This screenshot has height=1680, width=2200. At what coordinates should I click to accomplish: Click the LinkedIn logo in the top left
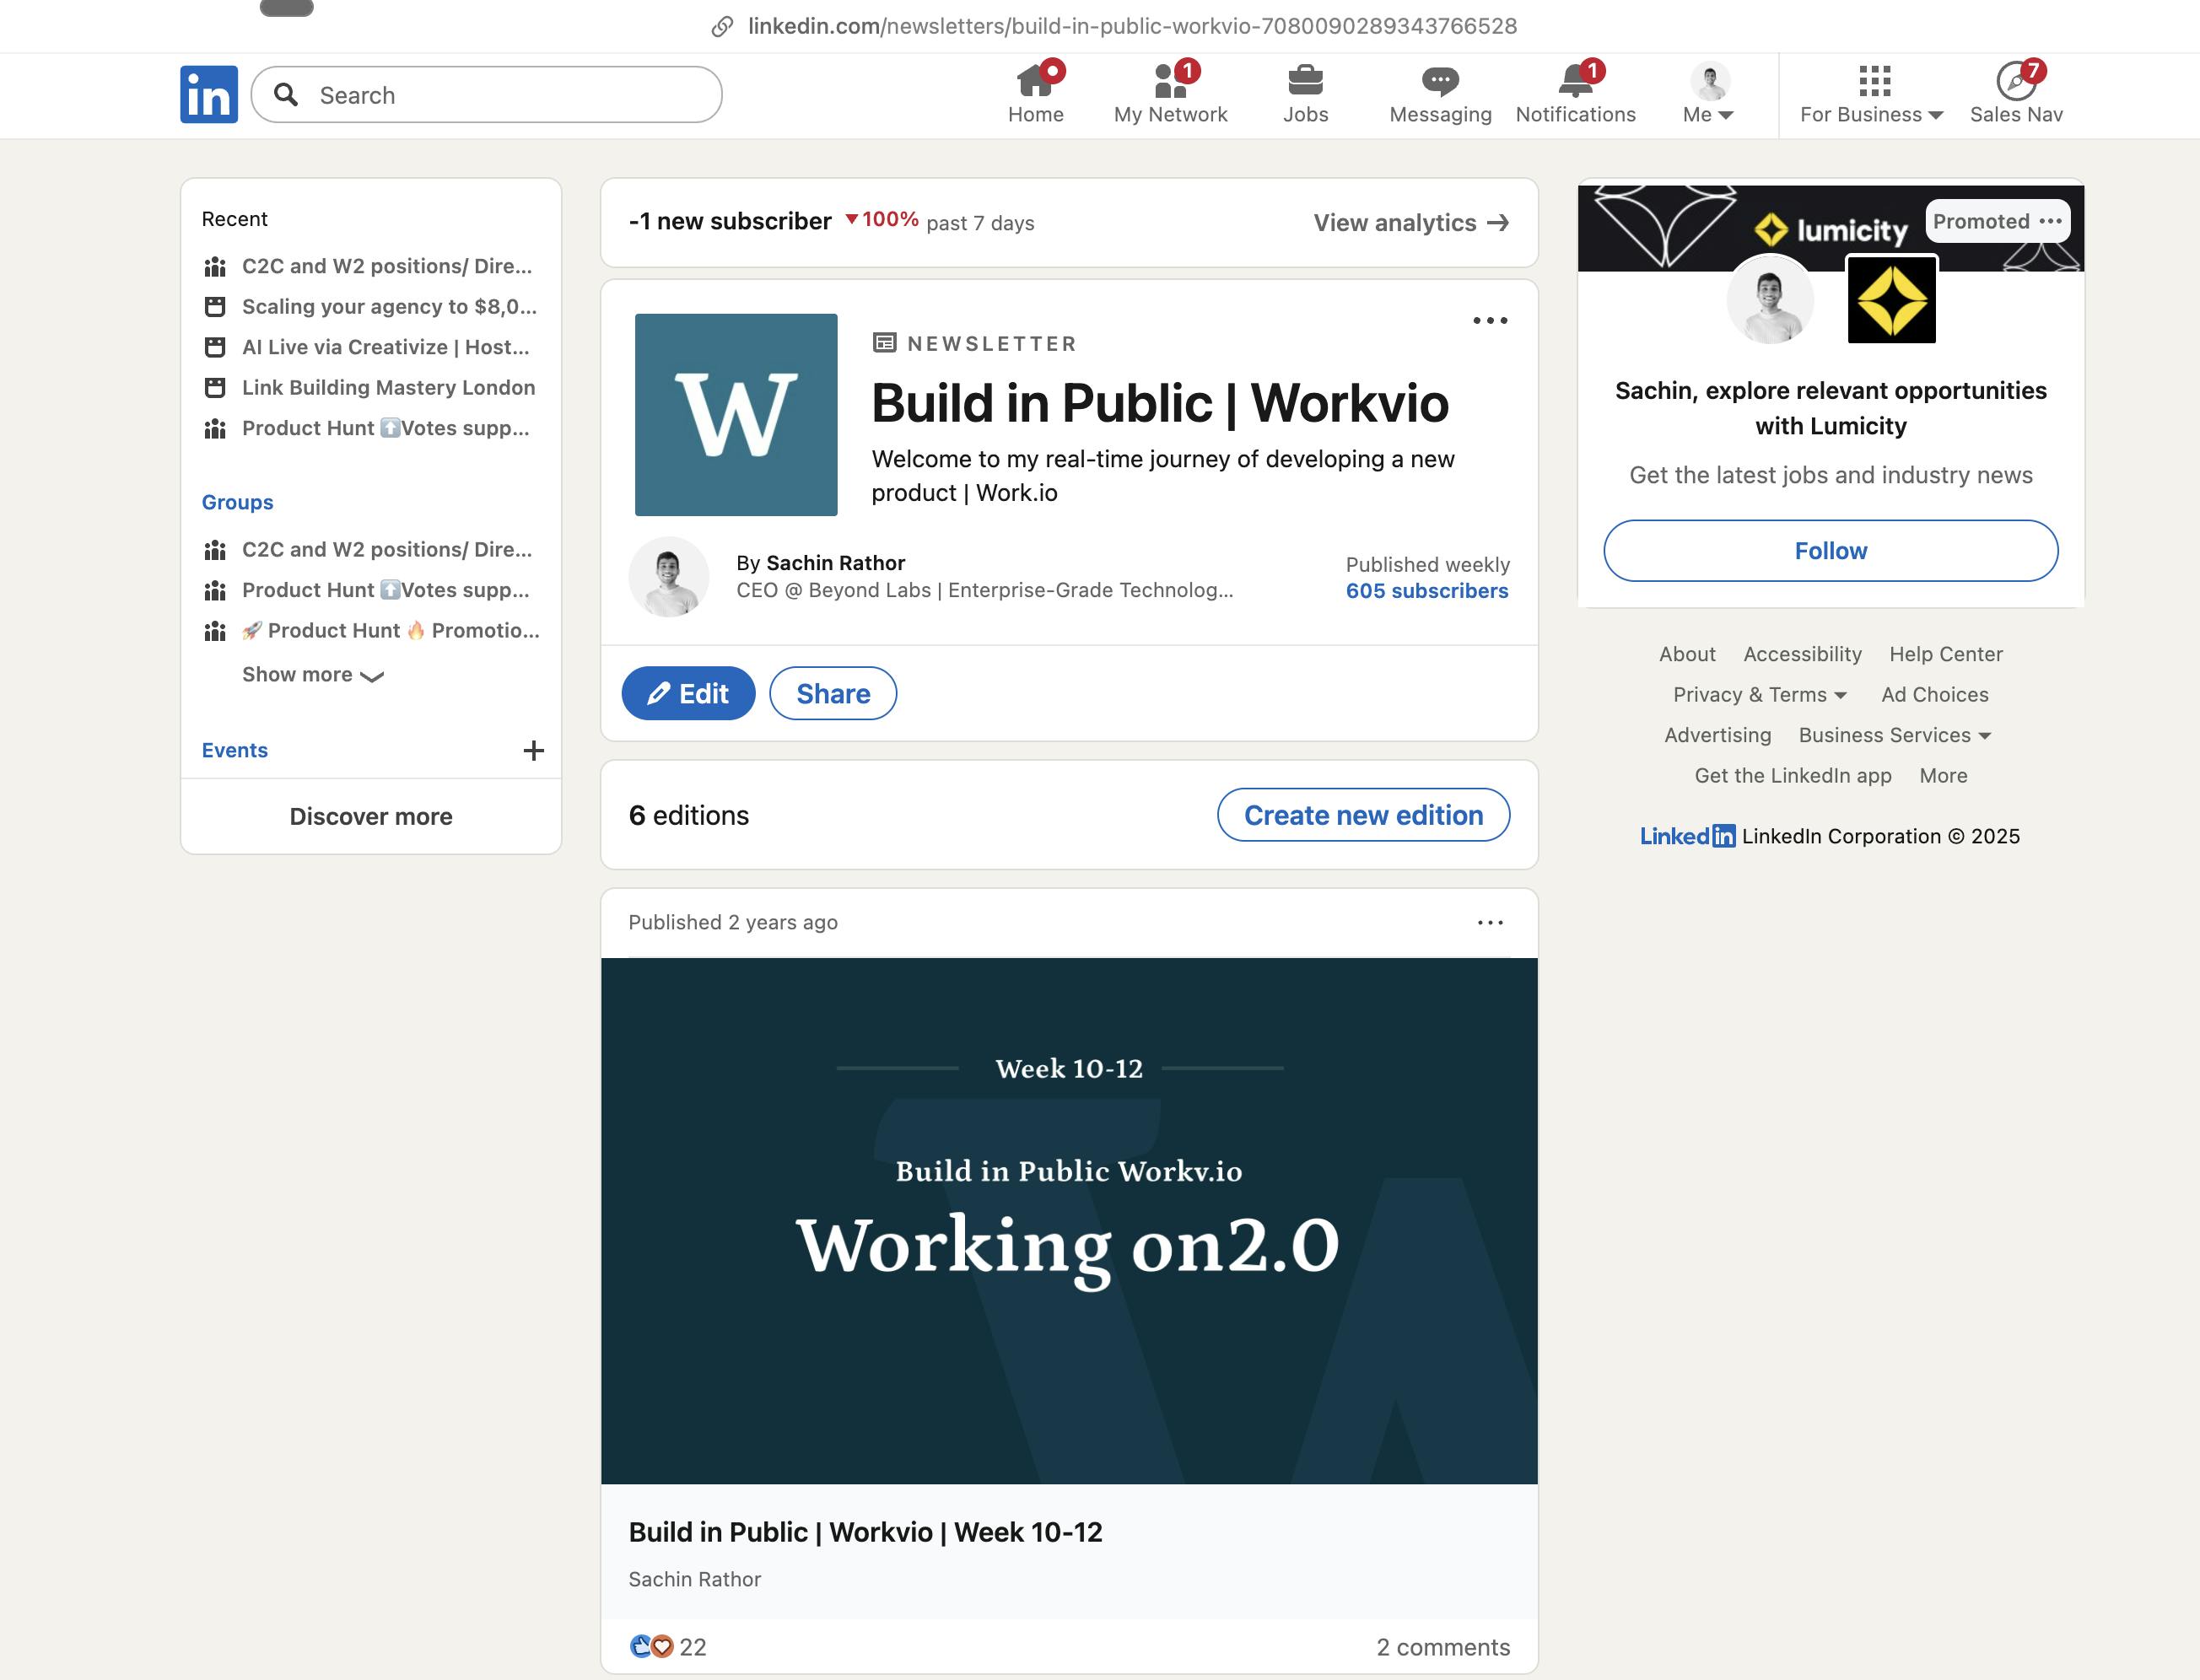208,94
